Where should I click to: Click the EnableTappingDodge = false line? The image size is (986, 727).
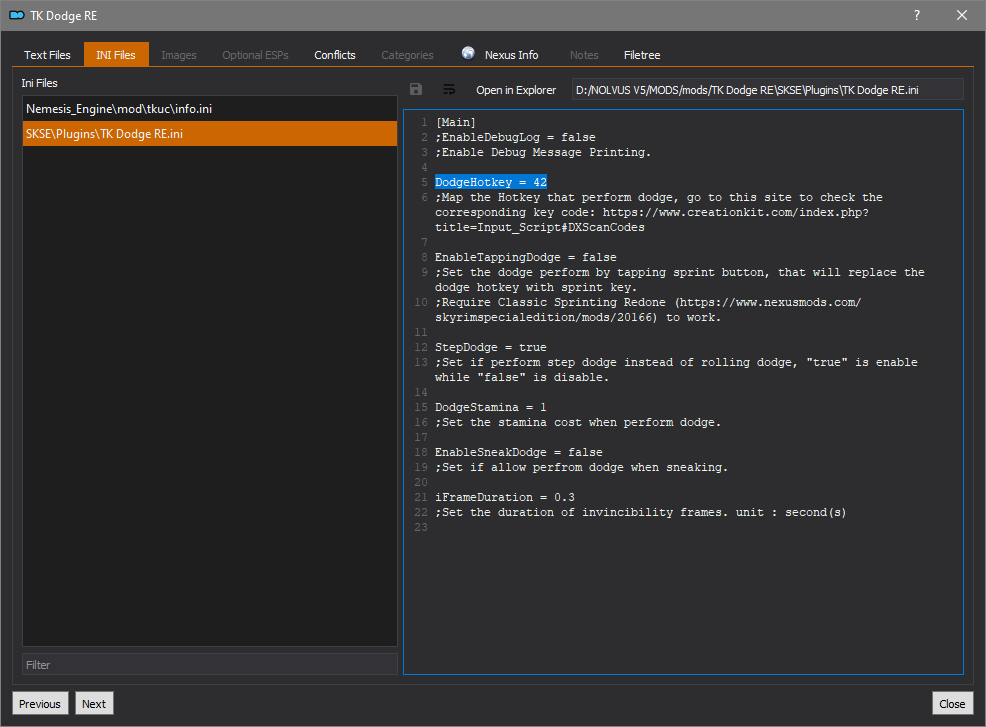click(526, 257)
